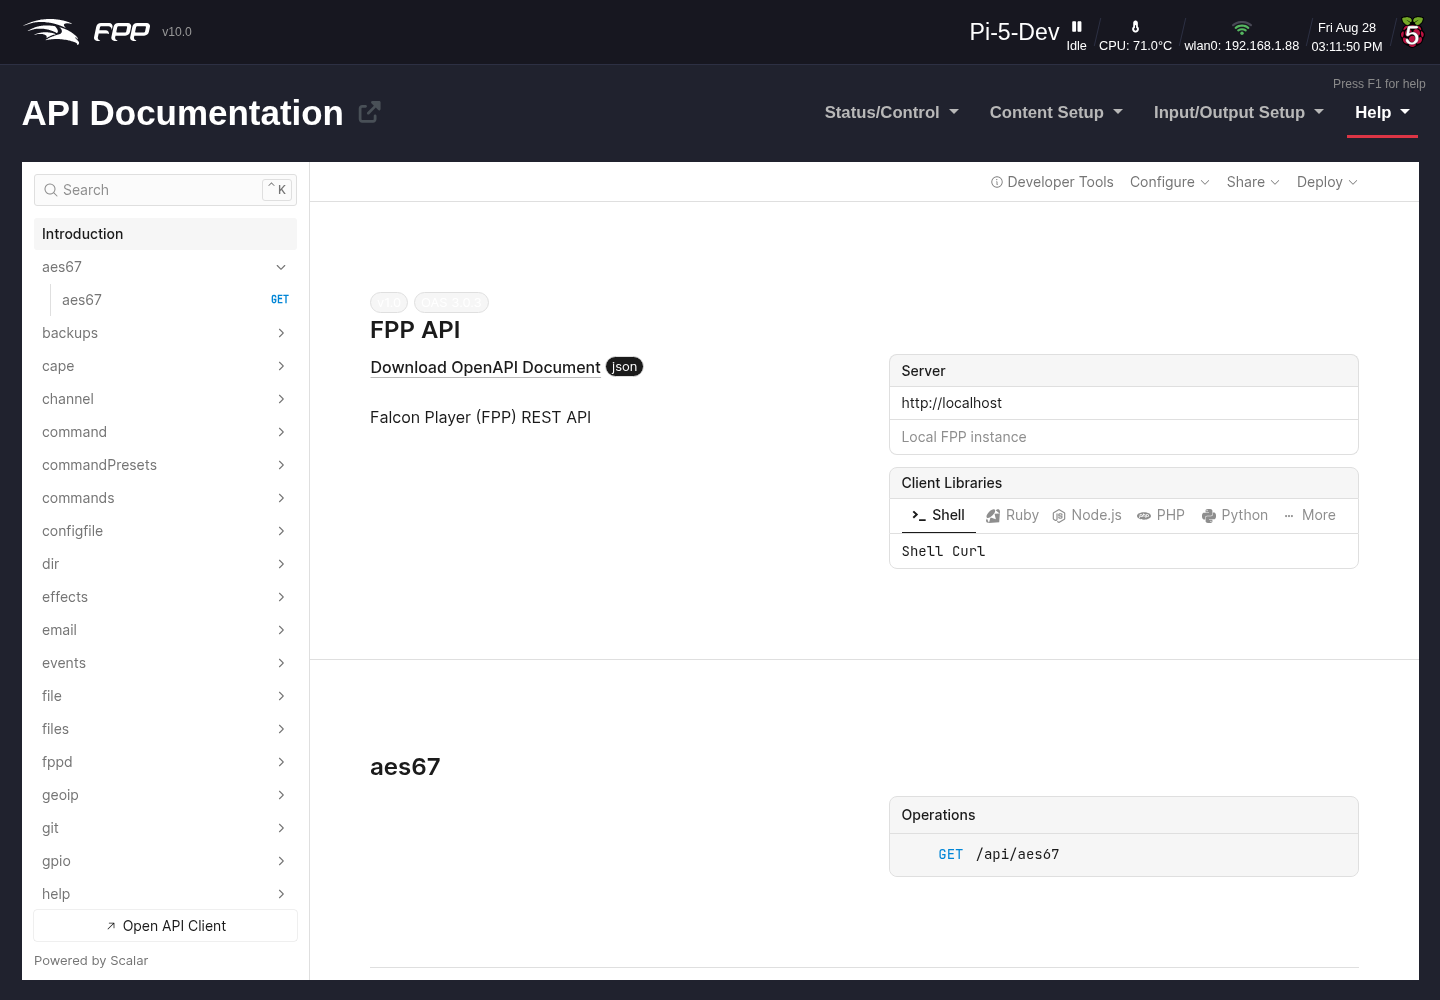Click the CPU temperature thermometer icon
This screenshot has width=1440, height=1000.
click(1135, 27)
